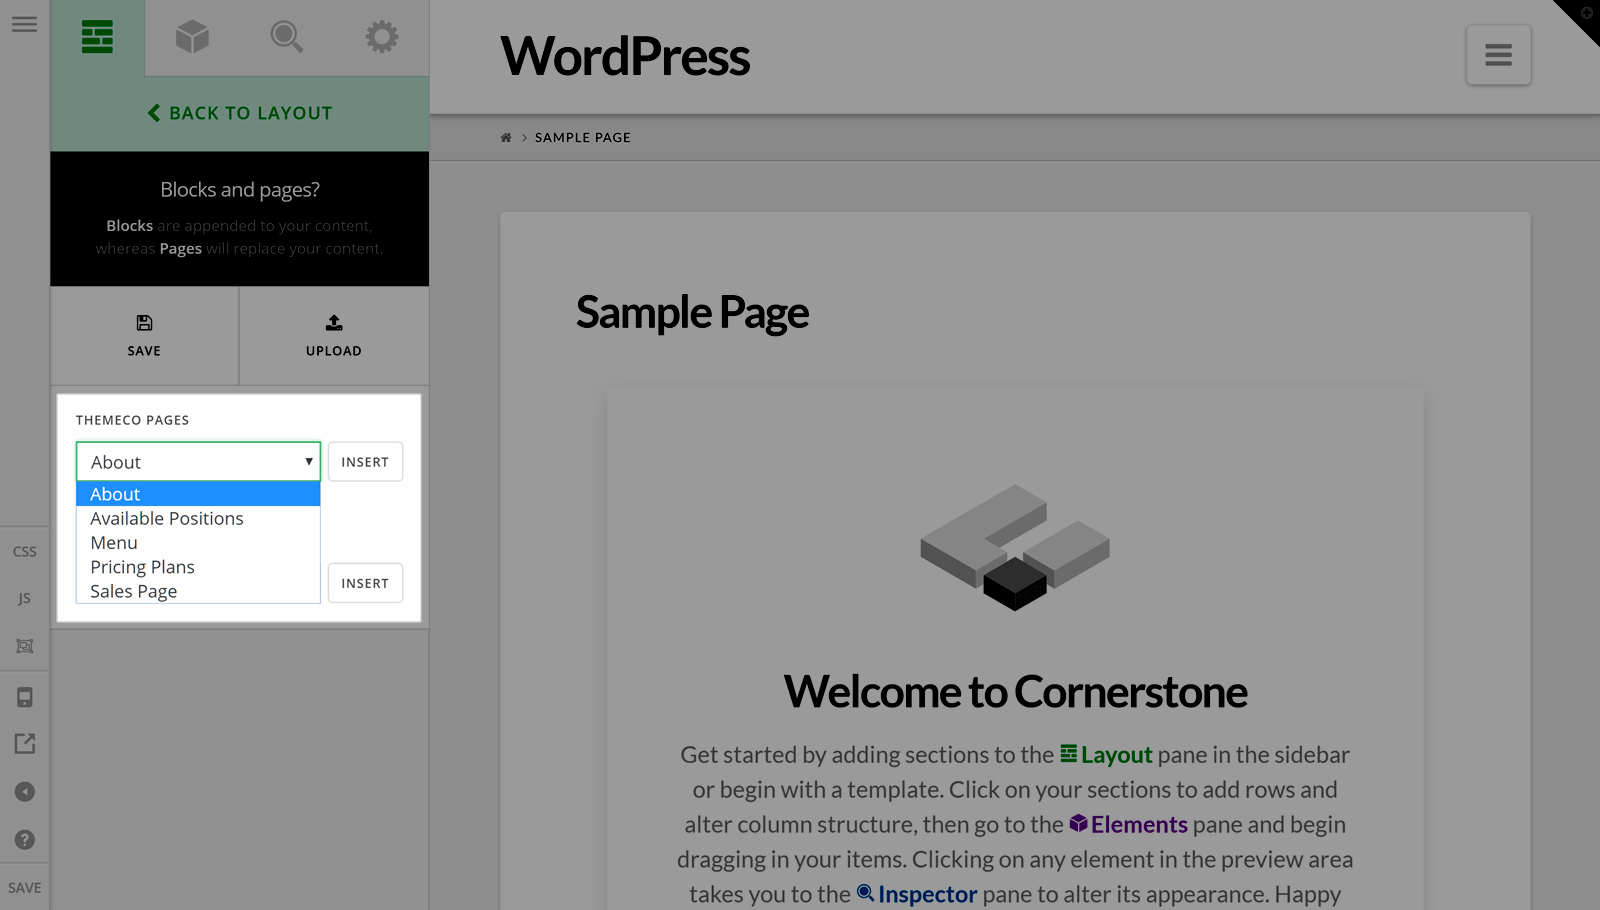Click the Sample Page breadcrumb
Viewport: 1600px width, 910px height.
(583, 138)
